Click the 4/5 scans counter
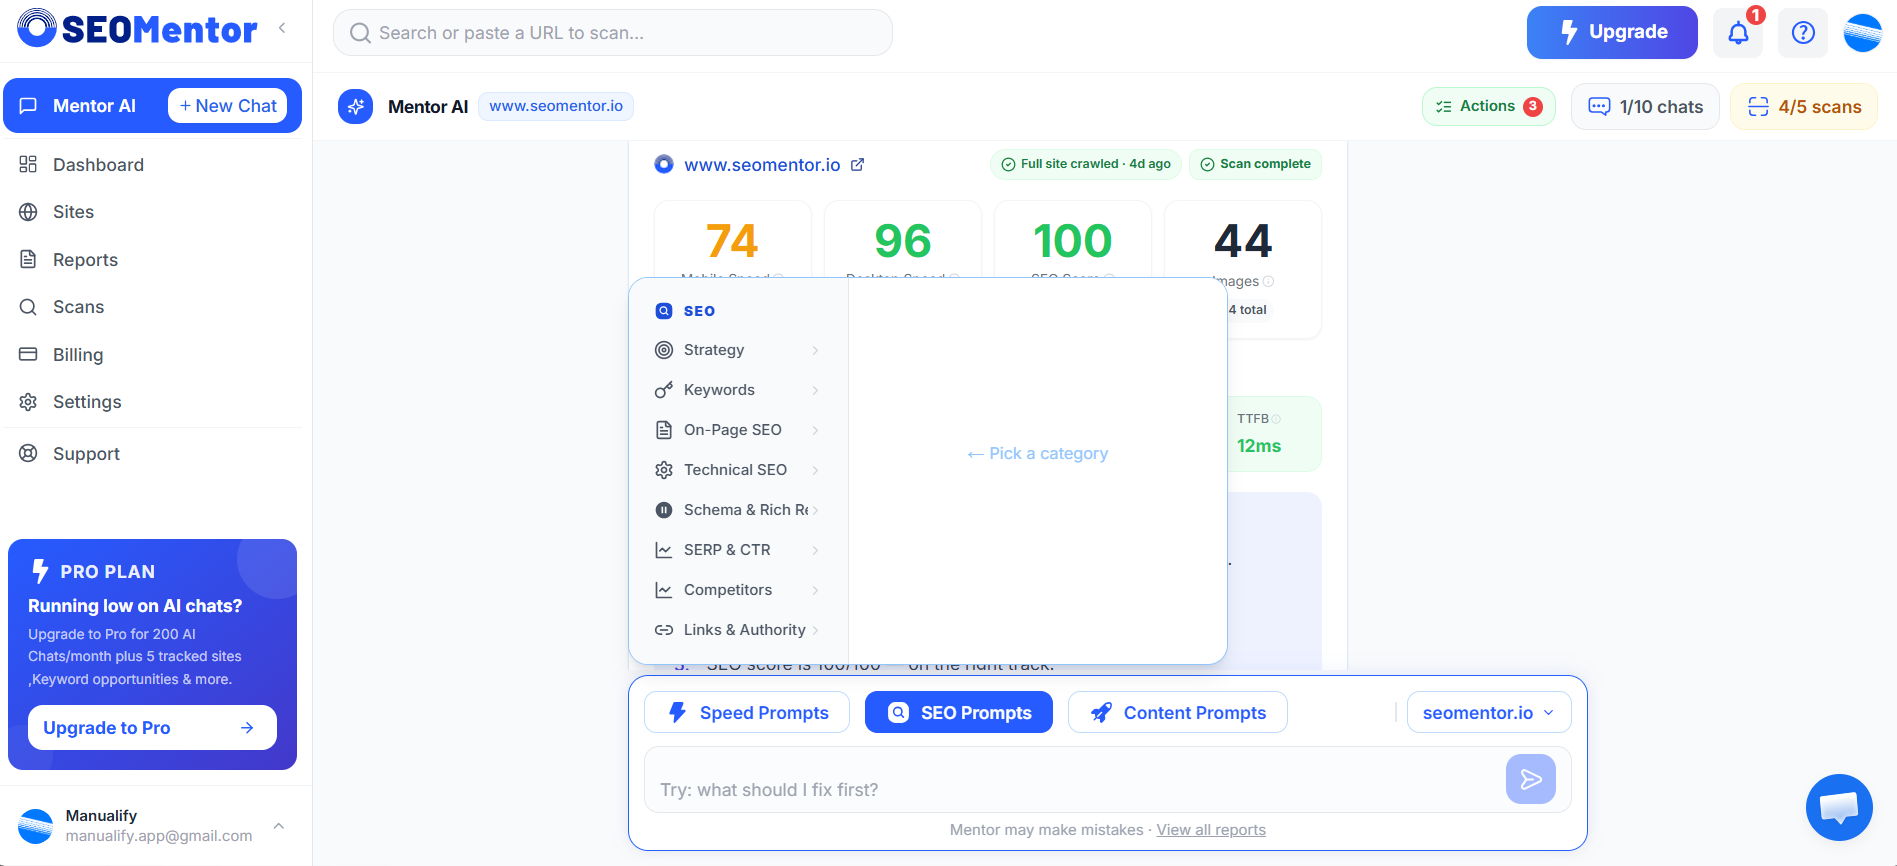 pyautogui.click(x=1804, y=107)
